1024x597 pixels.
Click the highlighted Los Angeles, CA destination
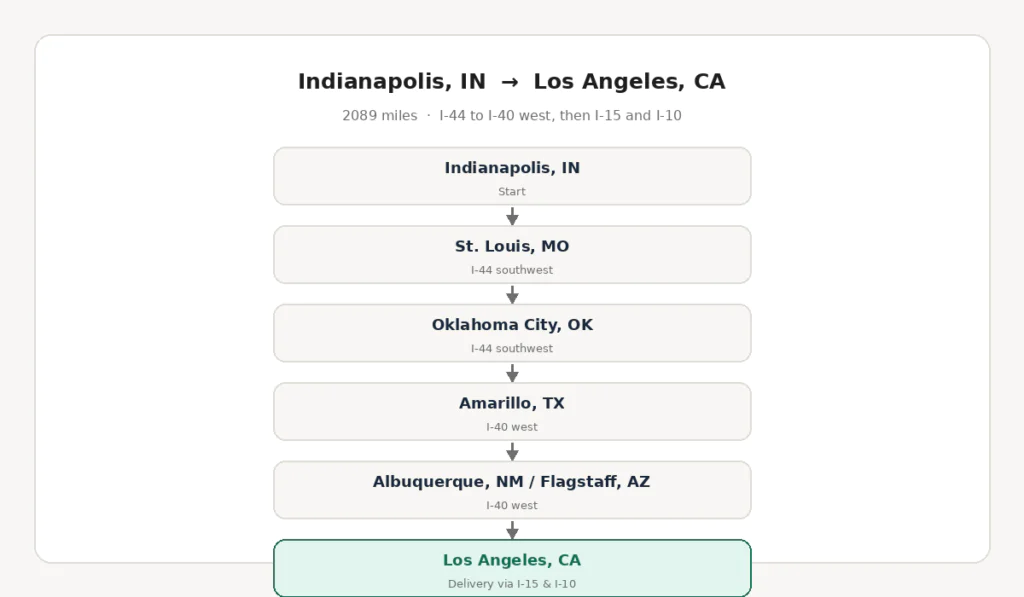click(x=512, y=568)
